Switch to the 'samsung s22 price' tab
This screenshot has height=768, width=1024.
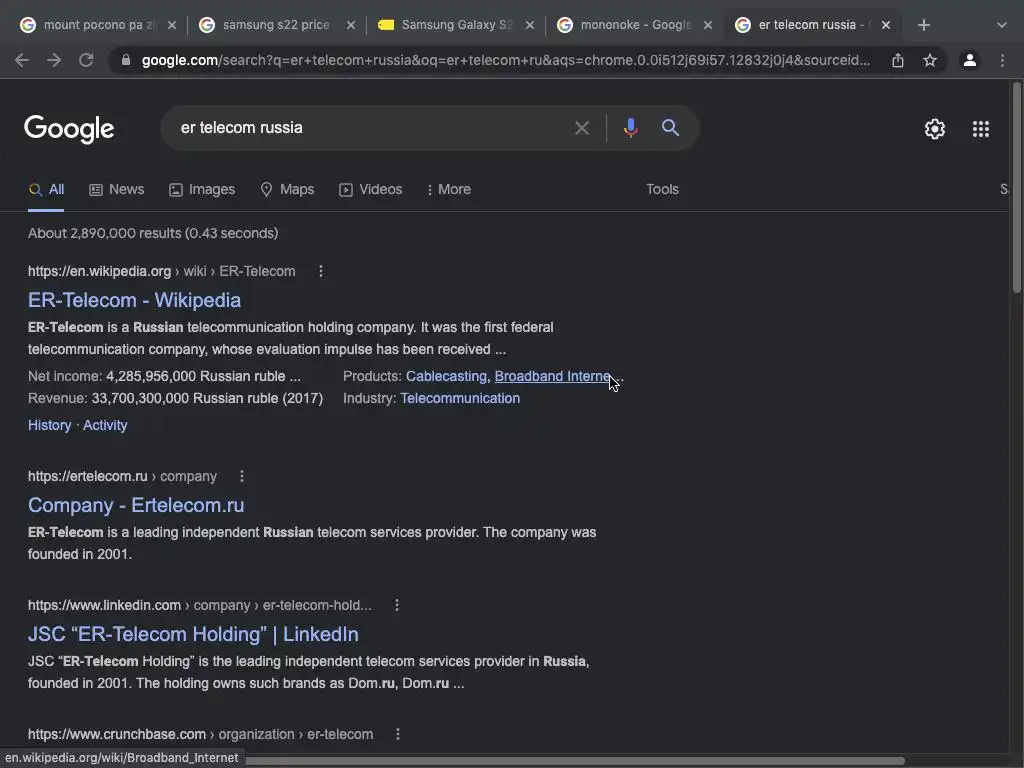click(x=276, y=25)
